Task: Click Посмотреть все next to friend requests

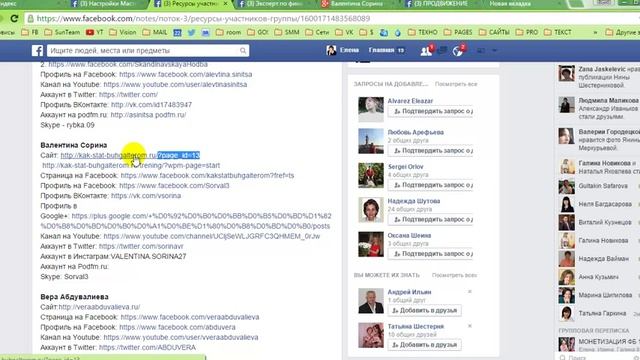Action: pyautogui.click(x=456, y=84)
